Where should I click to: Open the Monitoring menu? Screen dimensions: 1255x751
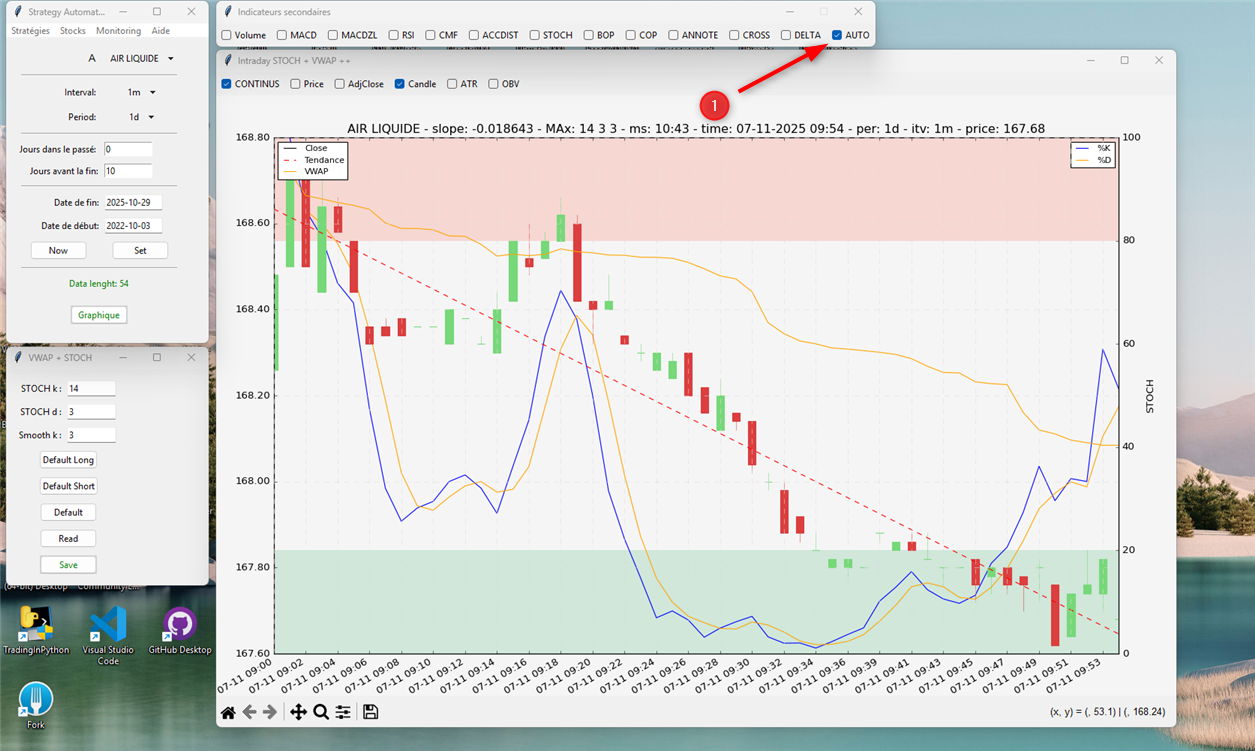pos(118,31)
